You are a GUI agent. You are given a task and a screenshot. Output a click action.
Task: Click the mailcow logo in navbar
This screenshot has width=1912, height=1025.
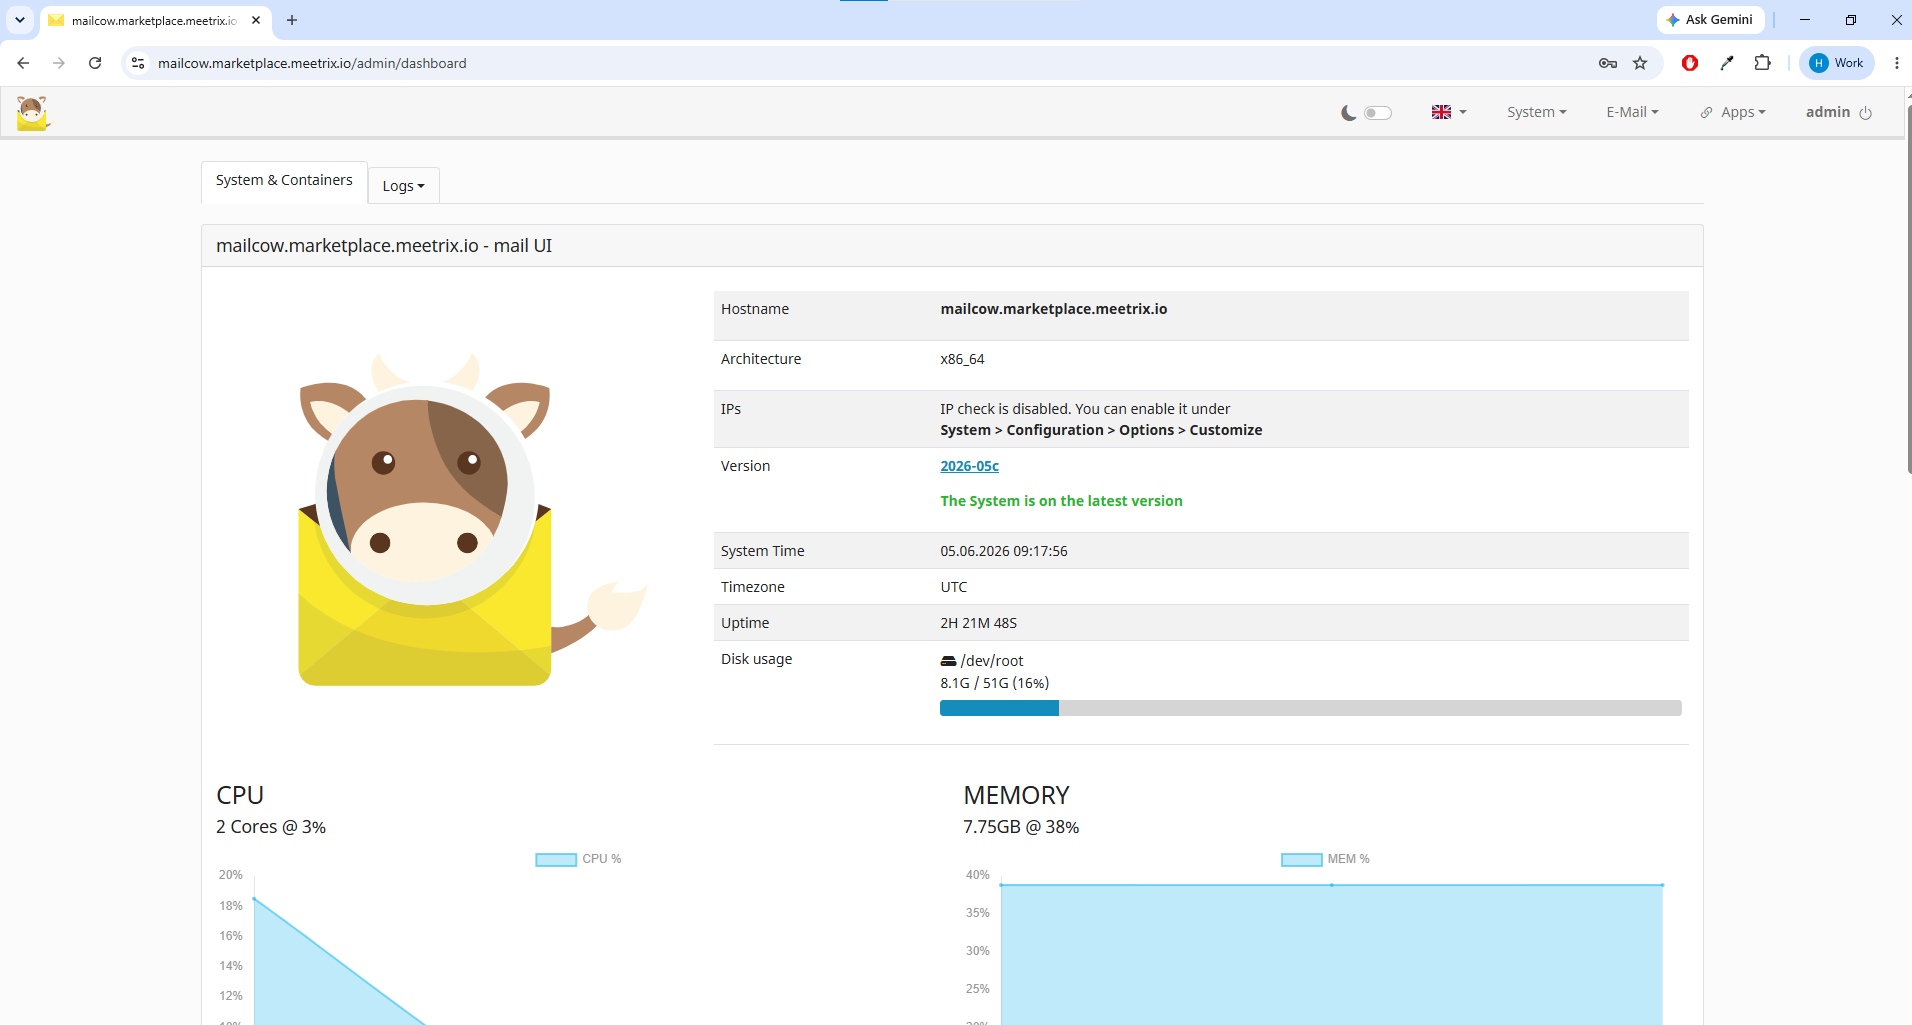coord(33,113)
